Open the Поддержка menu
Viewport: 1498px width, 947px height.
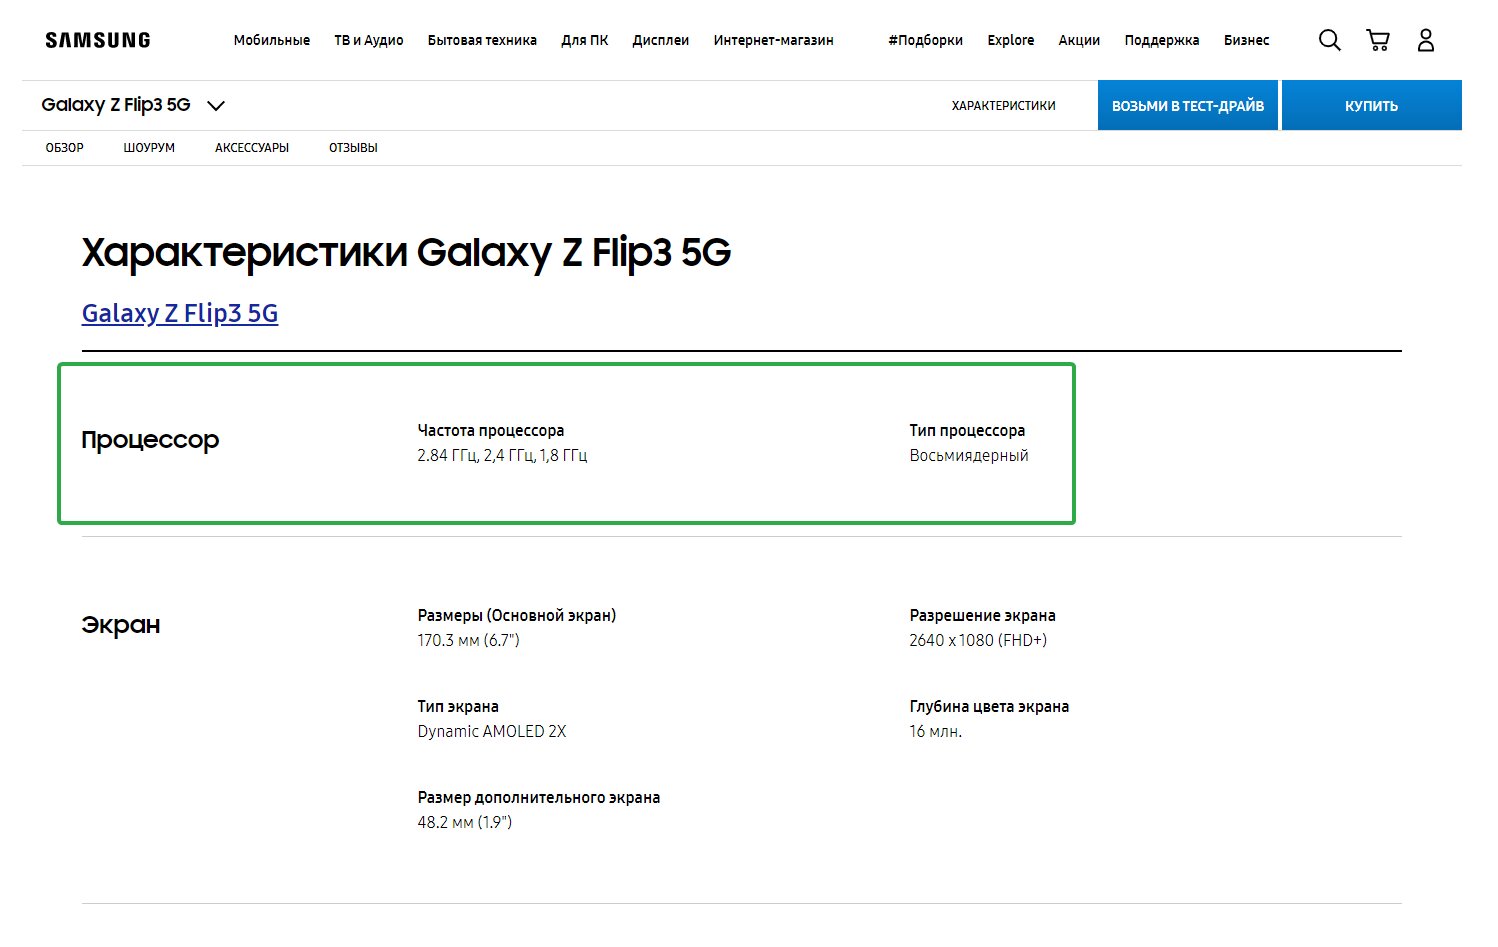tap(1162, 40)
